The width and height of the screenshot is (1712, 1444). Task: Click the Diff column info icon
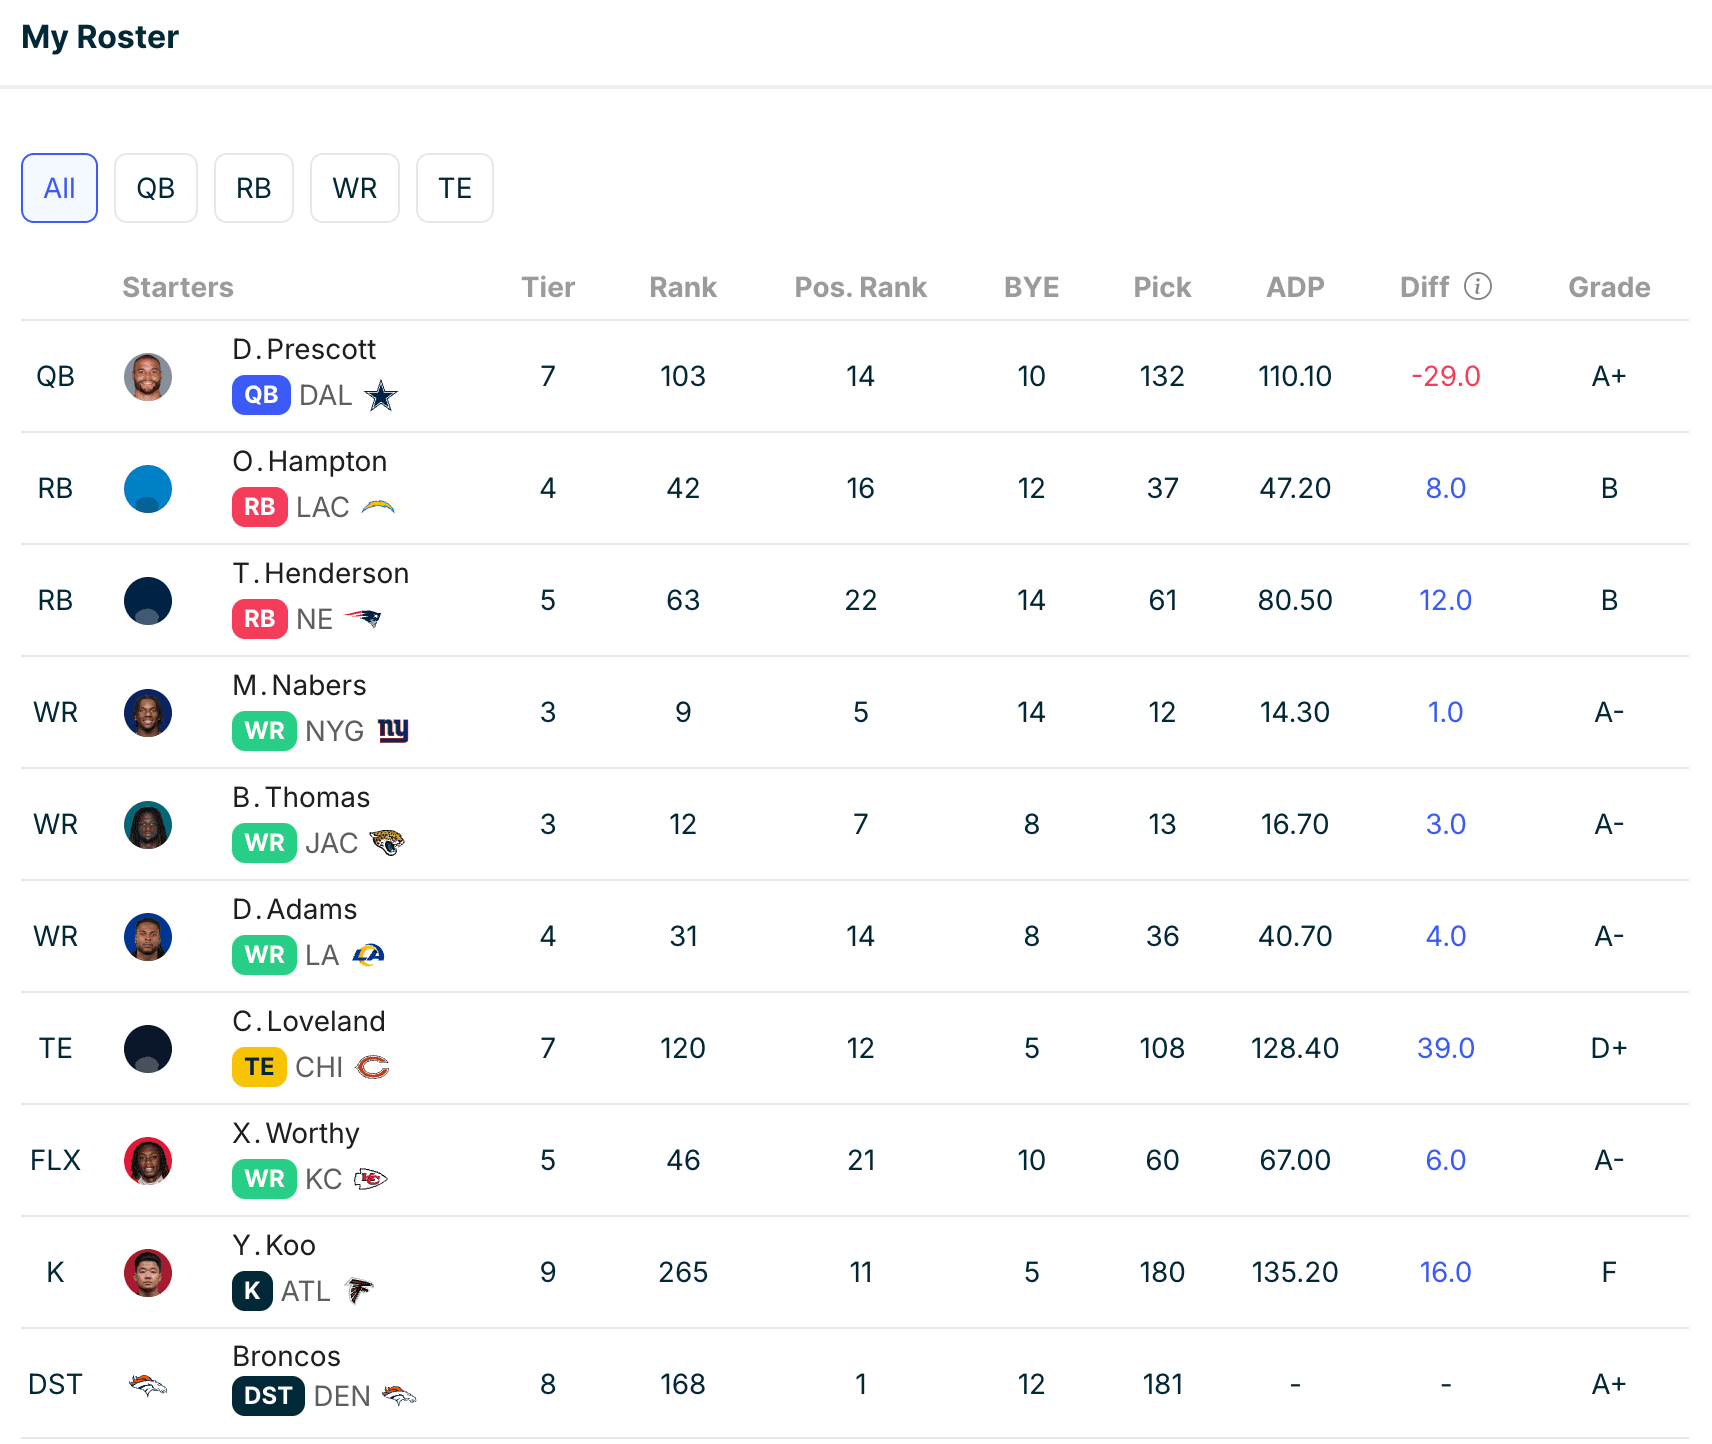[1477, 287]
